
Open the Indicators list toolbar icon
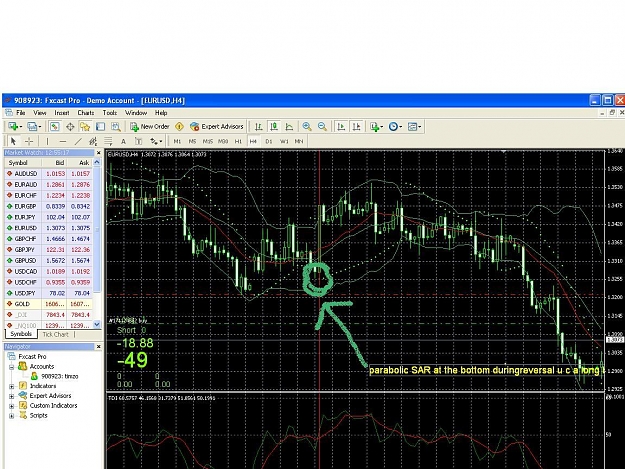click(x=376, y=127)
